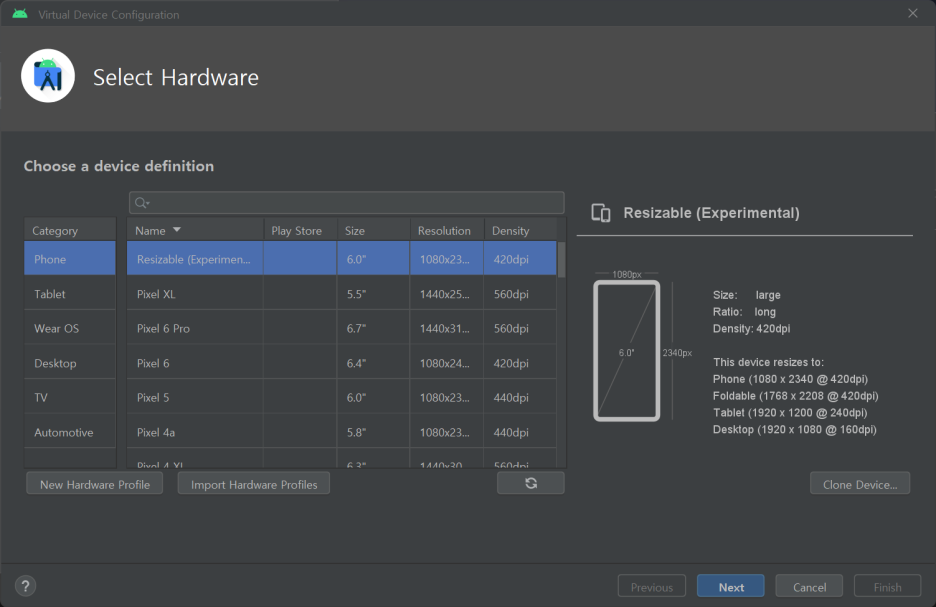Select the Automotive category
Screen dimensions: 936x607
pyautogui.click(x=70, y=432)
